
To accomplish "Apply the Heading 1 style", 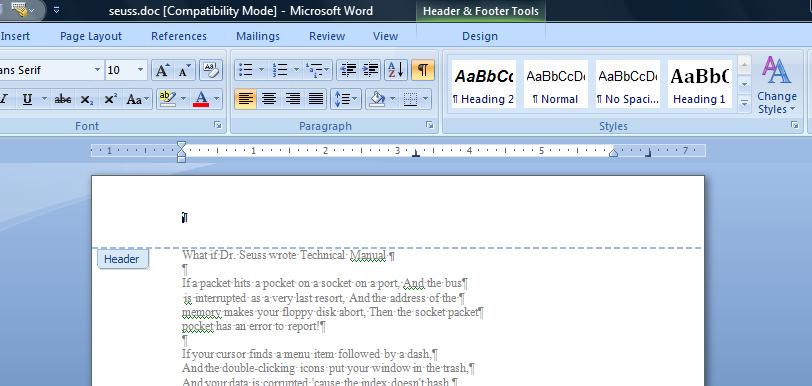I will coord(699,83).
